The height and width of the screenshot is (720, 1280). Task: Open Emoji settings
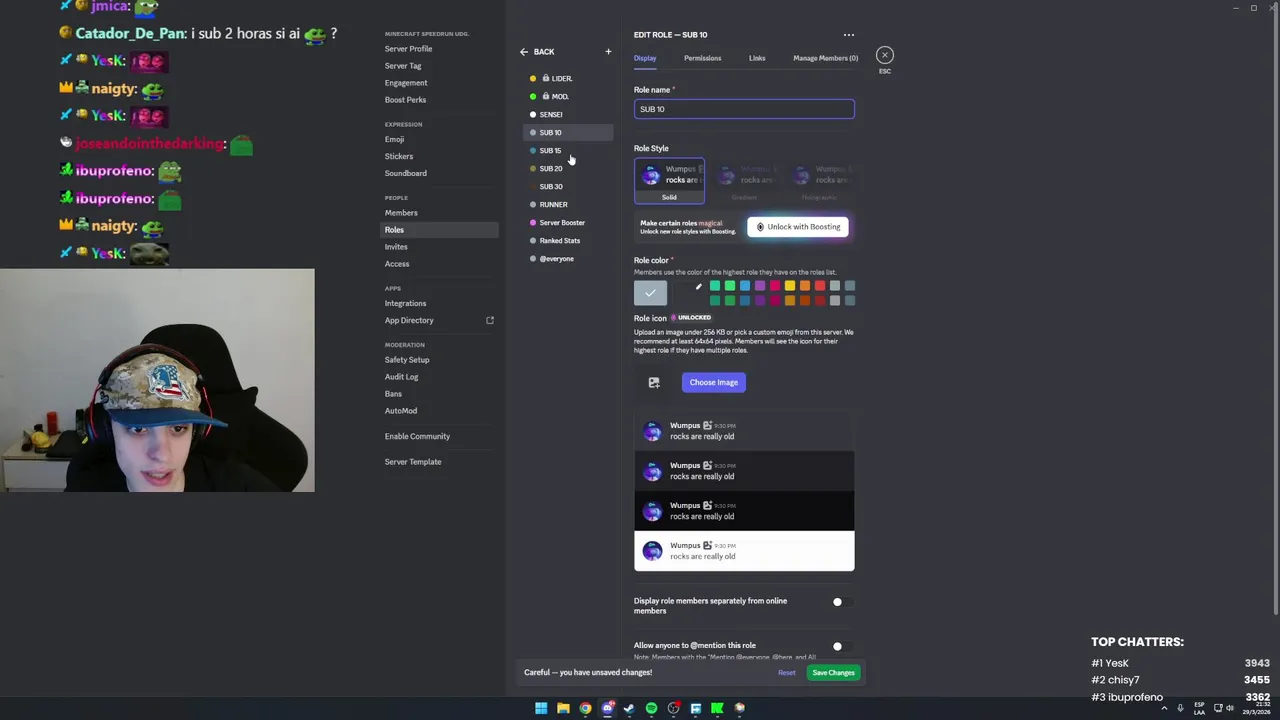(394, 139)
